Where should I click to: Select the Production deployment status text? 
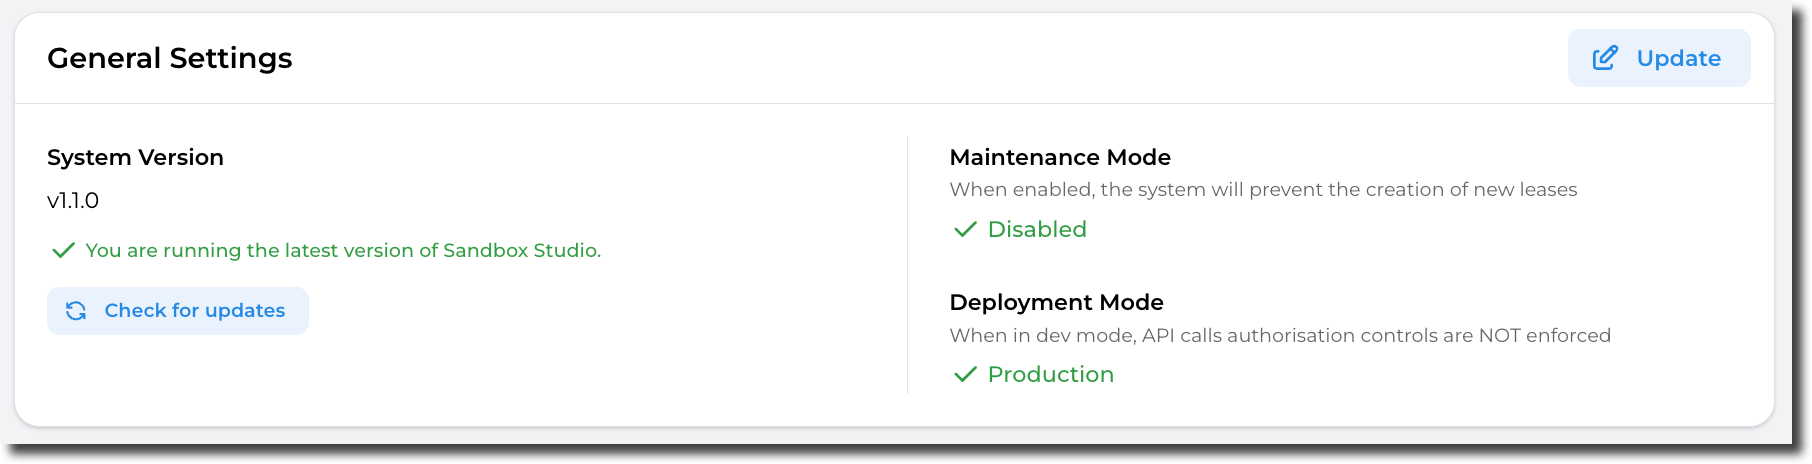point(1050,375)
